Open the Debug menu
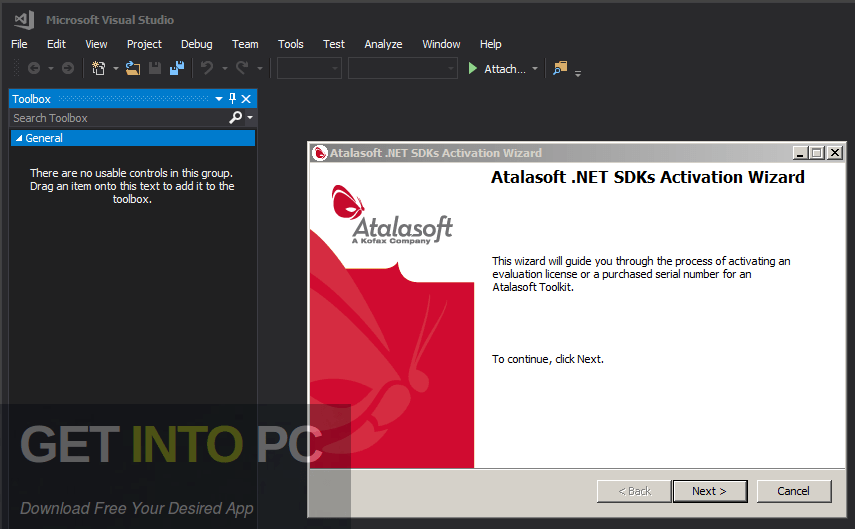This screenshot has height=529, width=855. [x=196, y=44]
